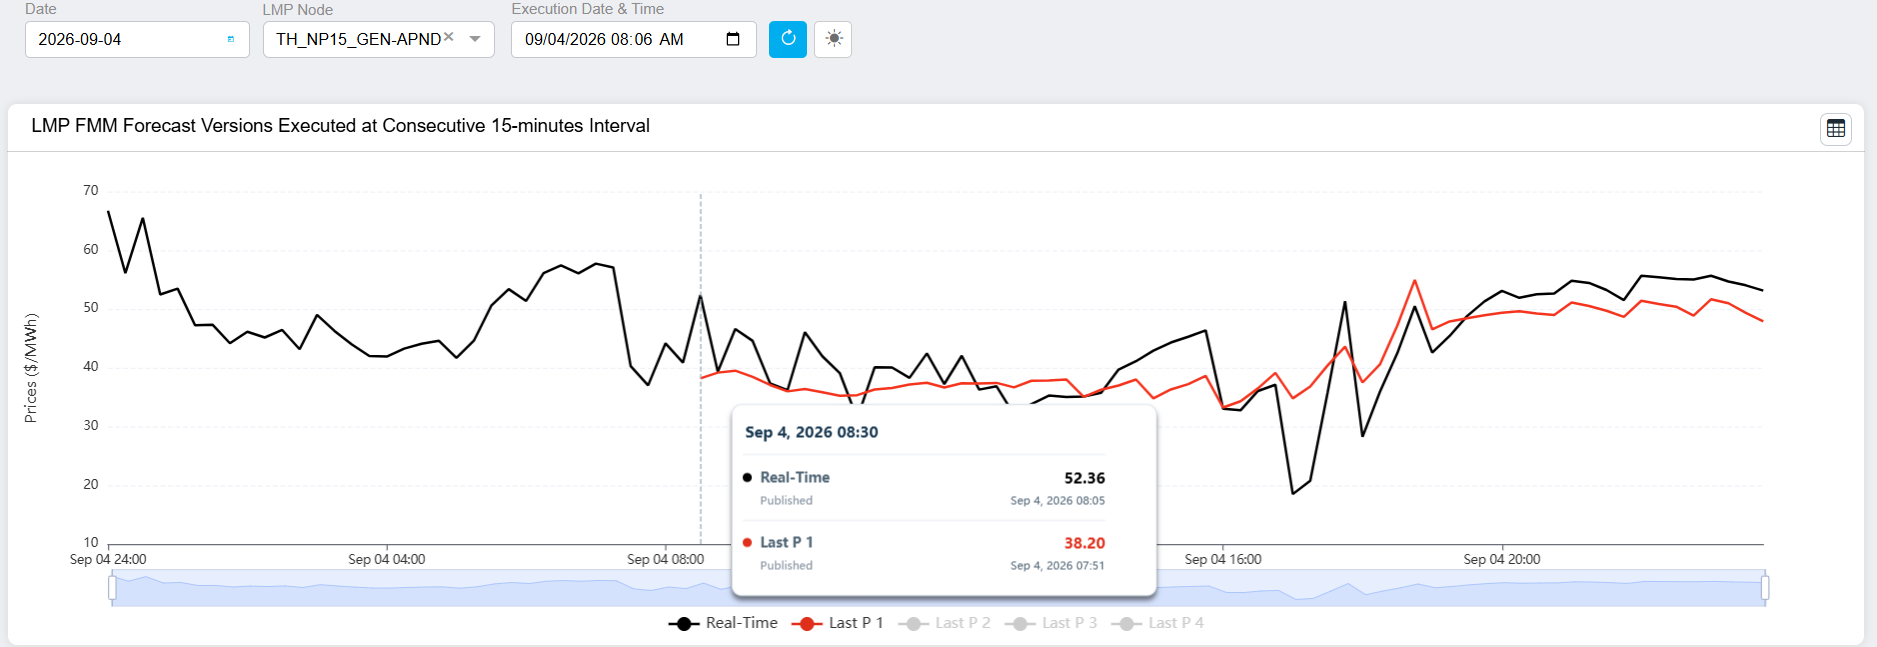Viewport: 1877px width, 647px height.
Task: Open the Date field calendar icon
Action: [x=231, y=39]
